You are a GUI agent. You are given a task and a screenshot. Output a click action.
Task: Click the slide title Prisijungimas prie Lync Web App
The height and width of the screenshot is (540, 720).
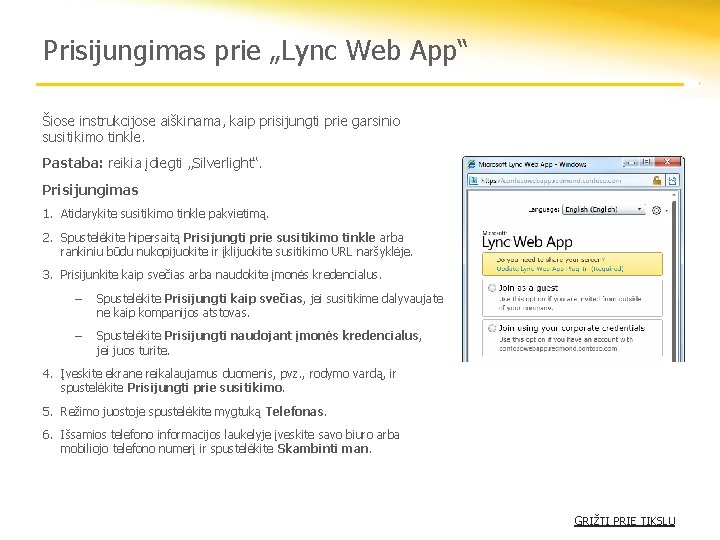coord(255,51)
